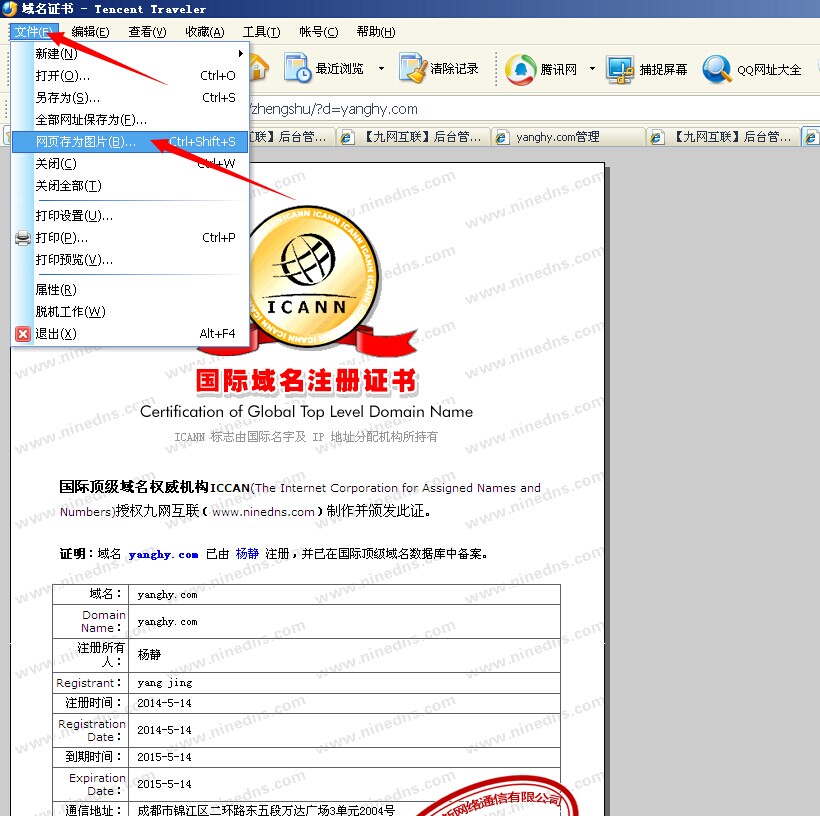
Task: Open the 收藏(A) menu
Action: (204, 32)
